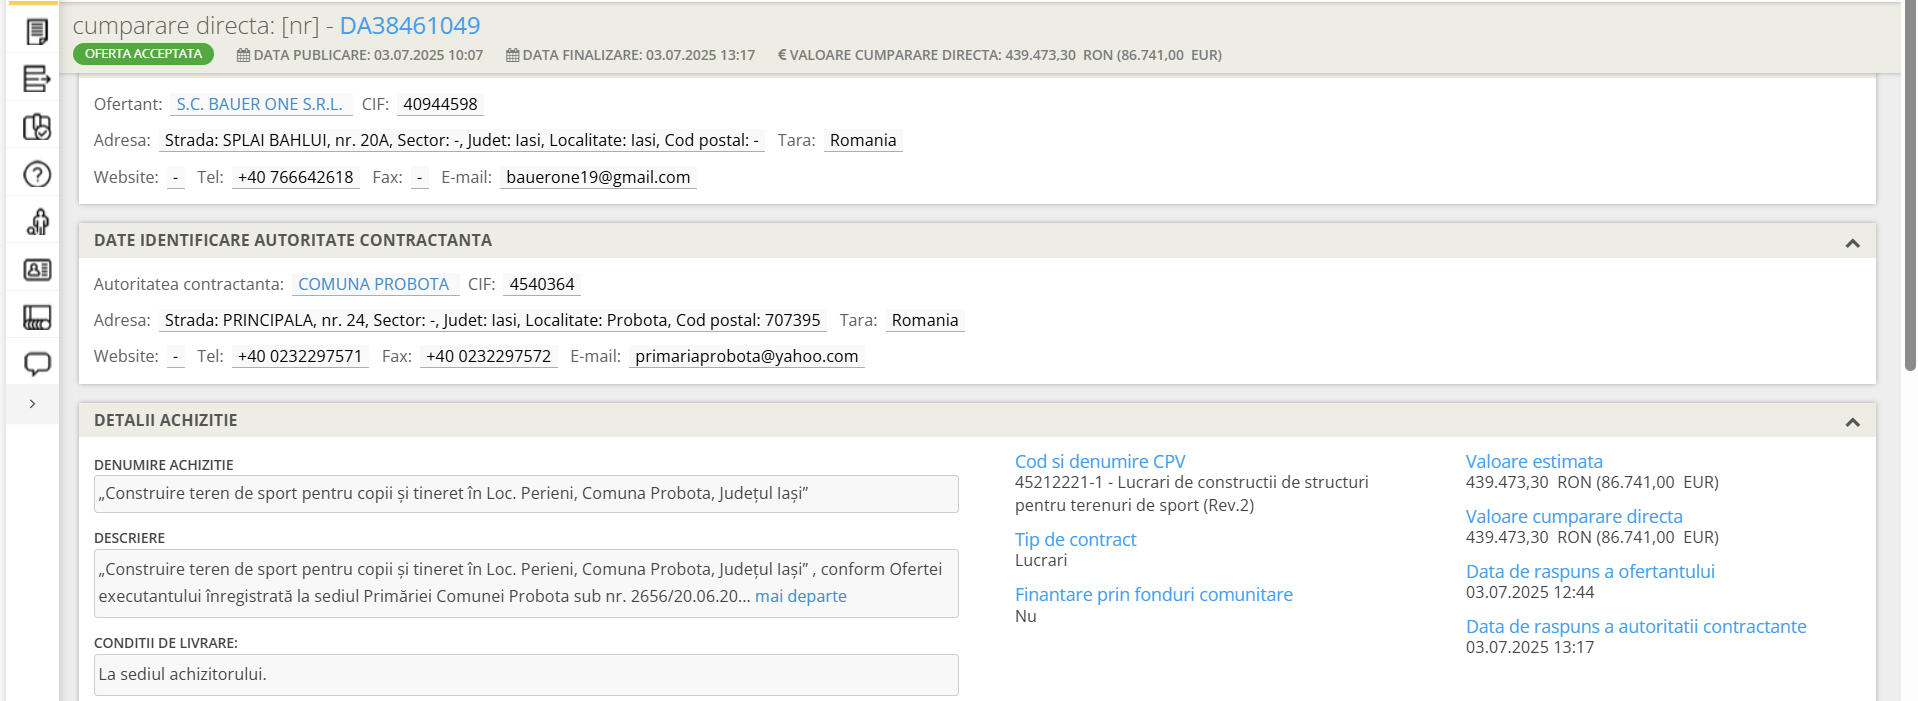Open the person figure sidebar icon
The image size is (1918, 701).
[x=37, y=222]
